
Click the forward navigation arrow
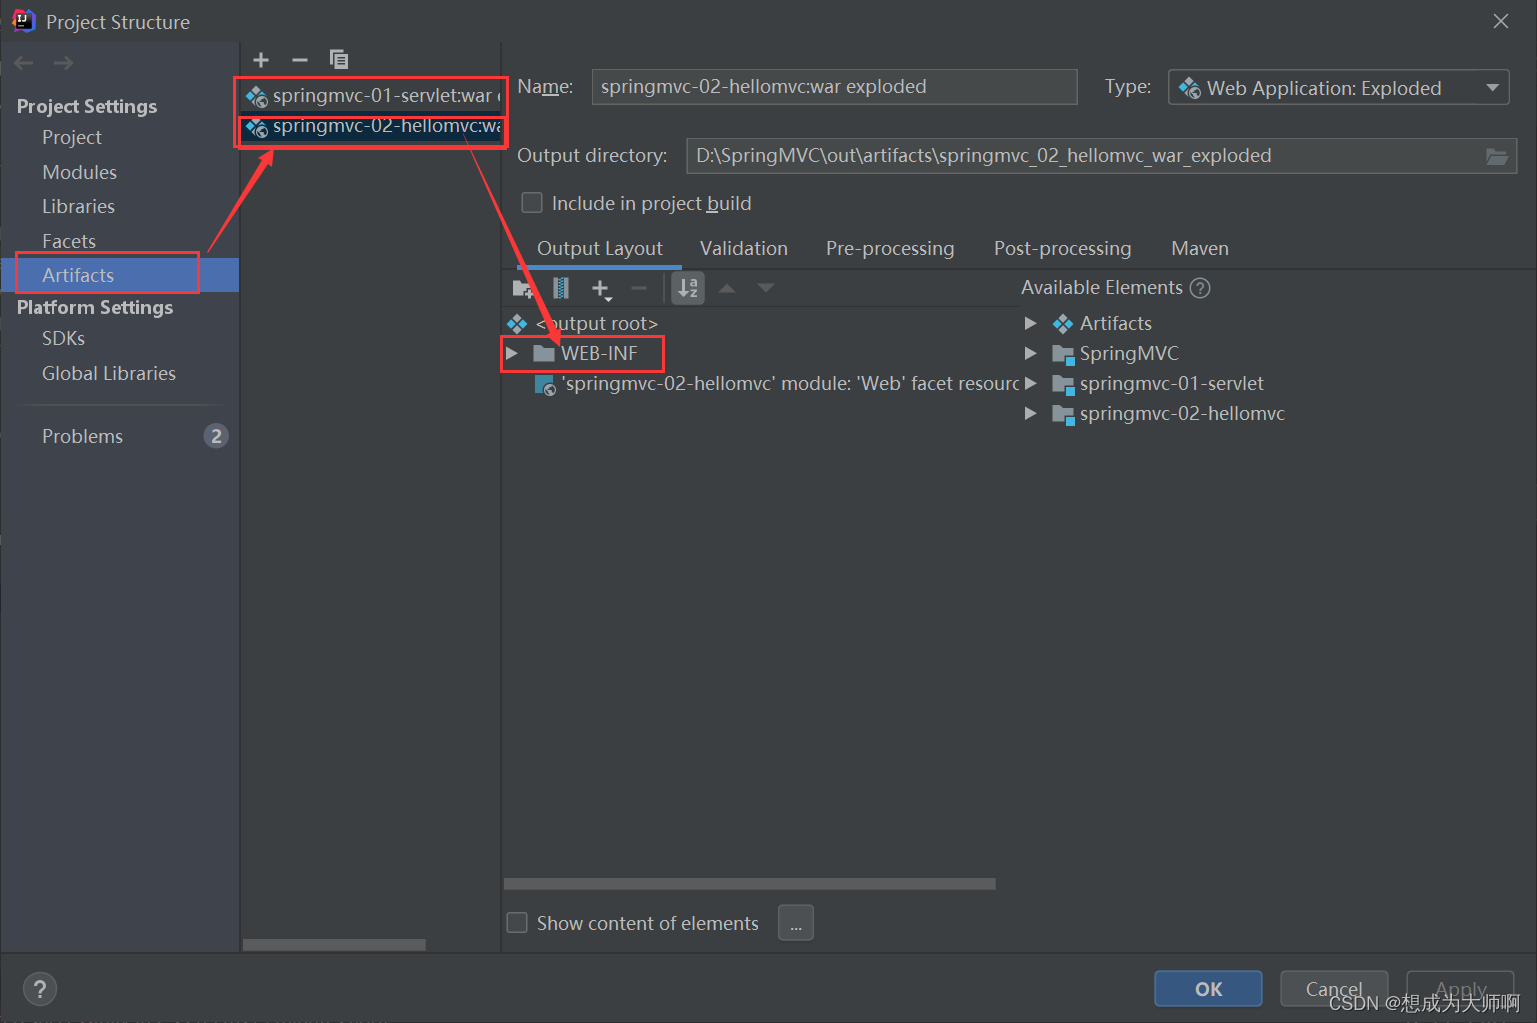(64, 63)
